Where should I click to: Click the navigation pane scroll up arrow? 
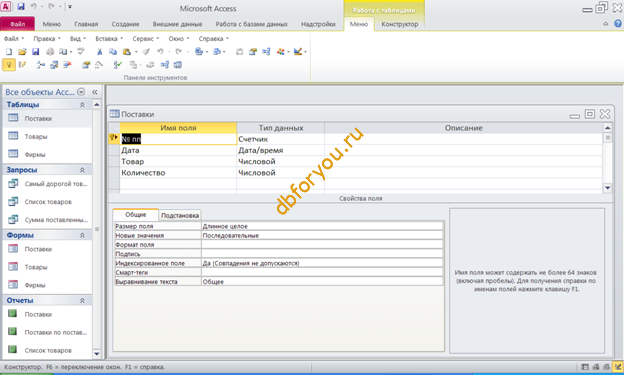[97, 105]
